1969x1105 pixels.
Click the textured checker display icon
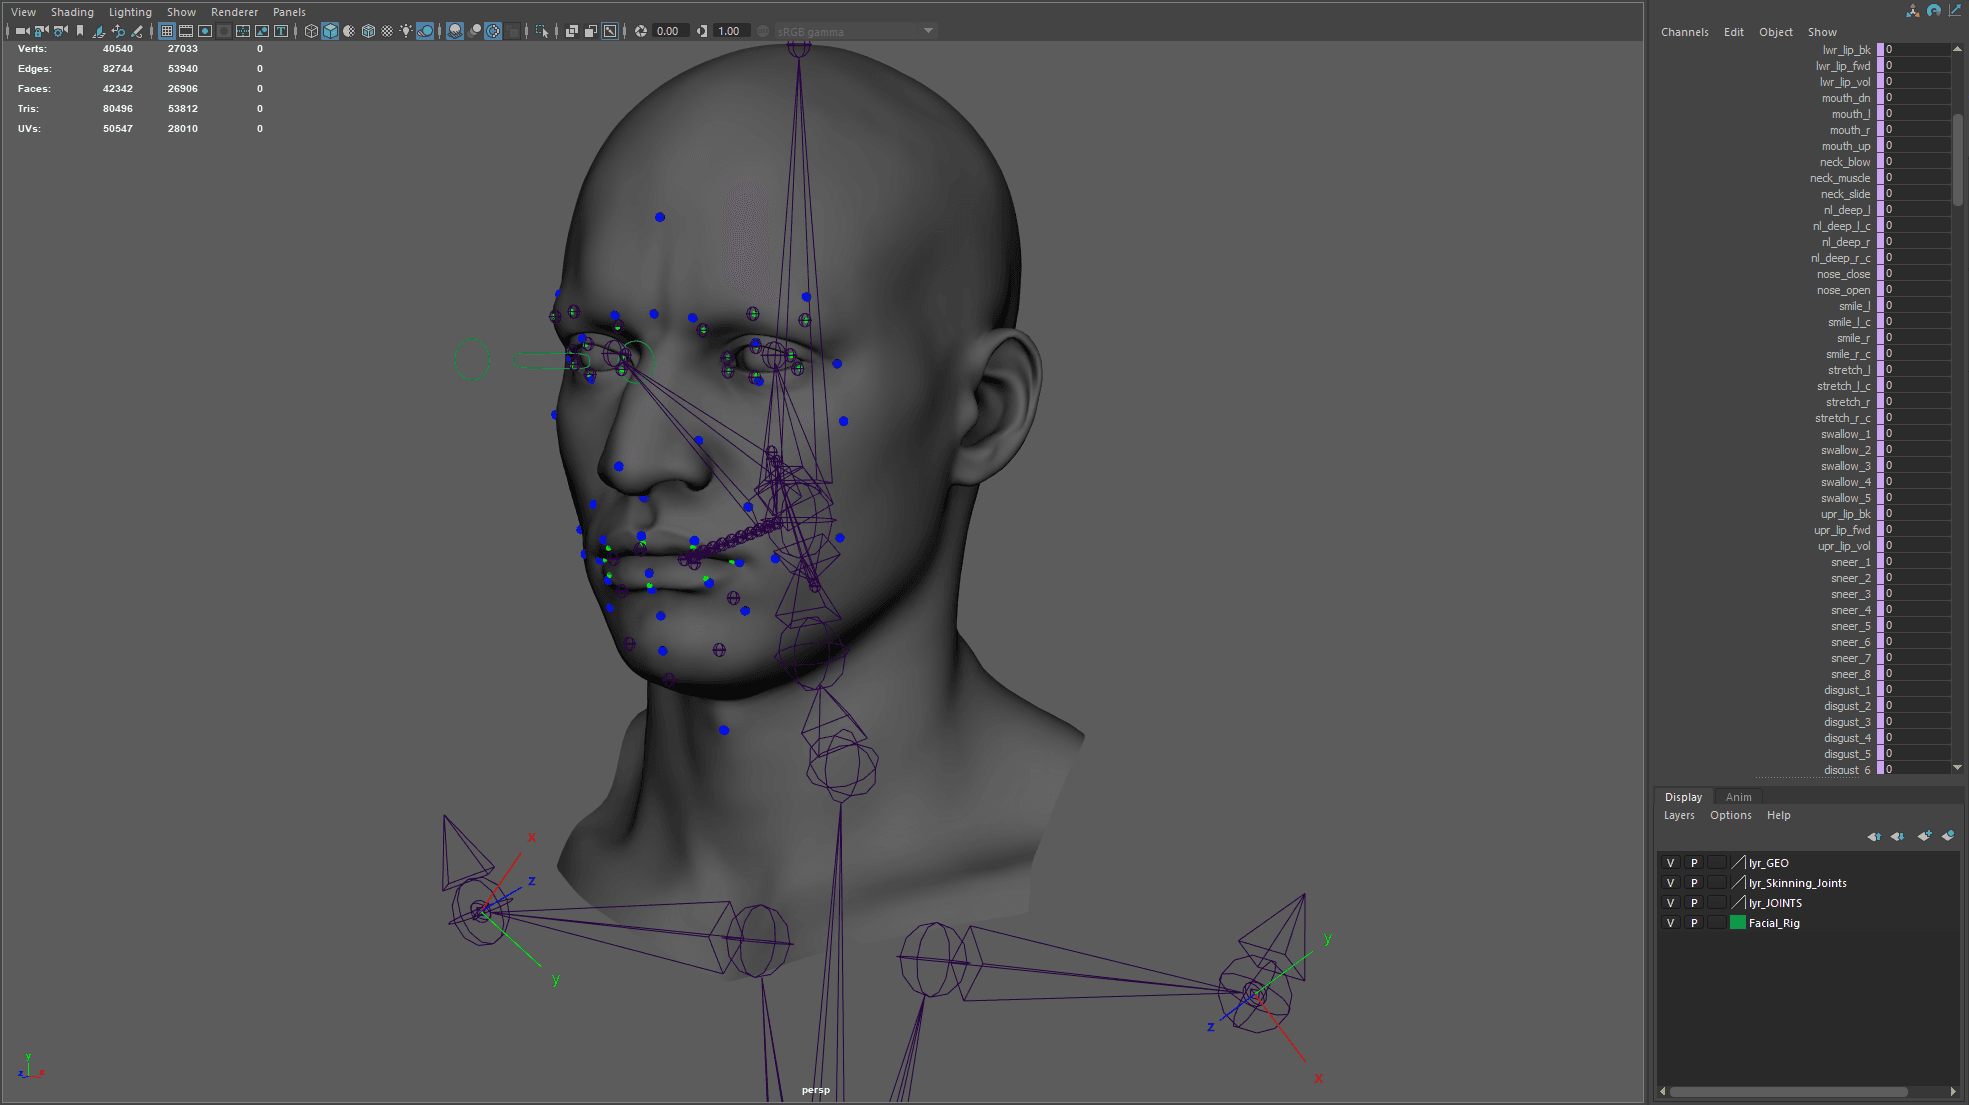click(387, 31)
